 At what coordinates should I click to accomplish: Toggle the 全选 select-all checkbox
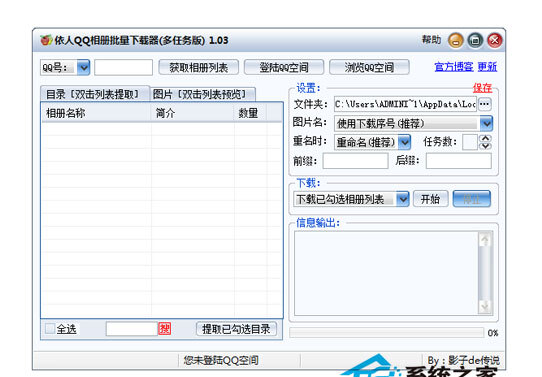(x=50, y=329)
